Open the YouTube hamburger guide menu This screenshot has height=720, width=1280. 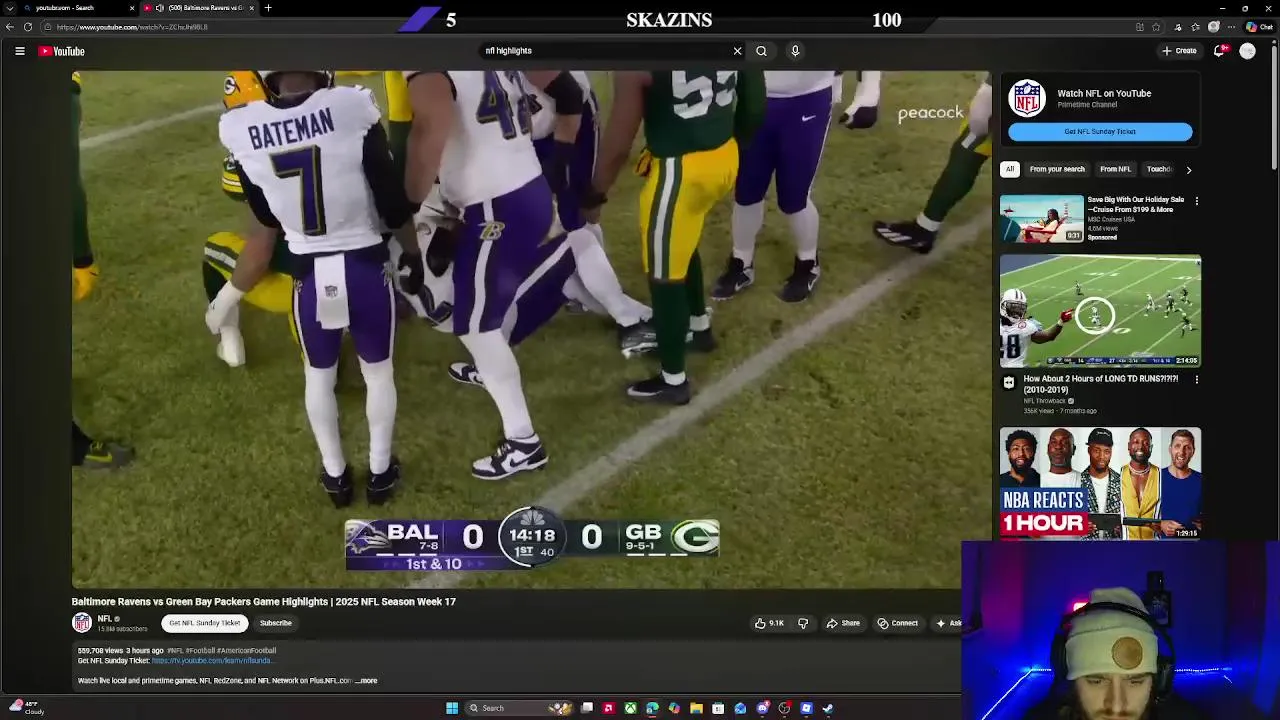pos(20,51)
